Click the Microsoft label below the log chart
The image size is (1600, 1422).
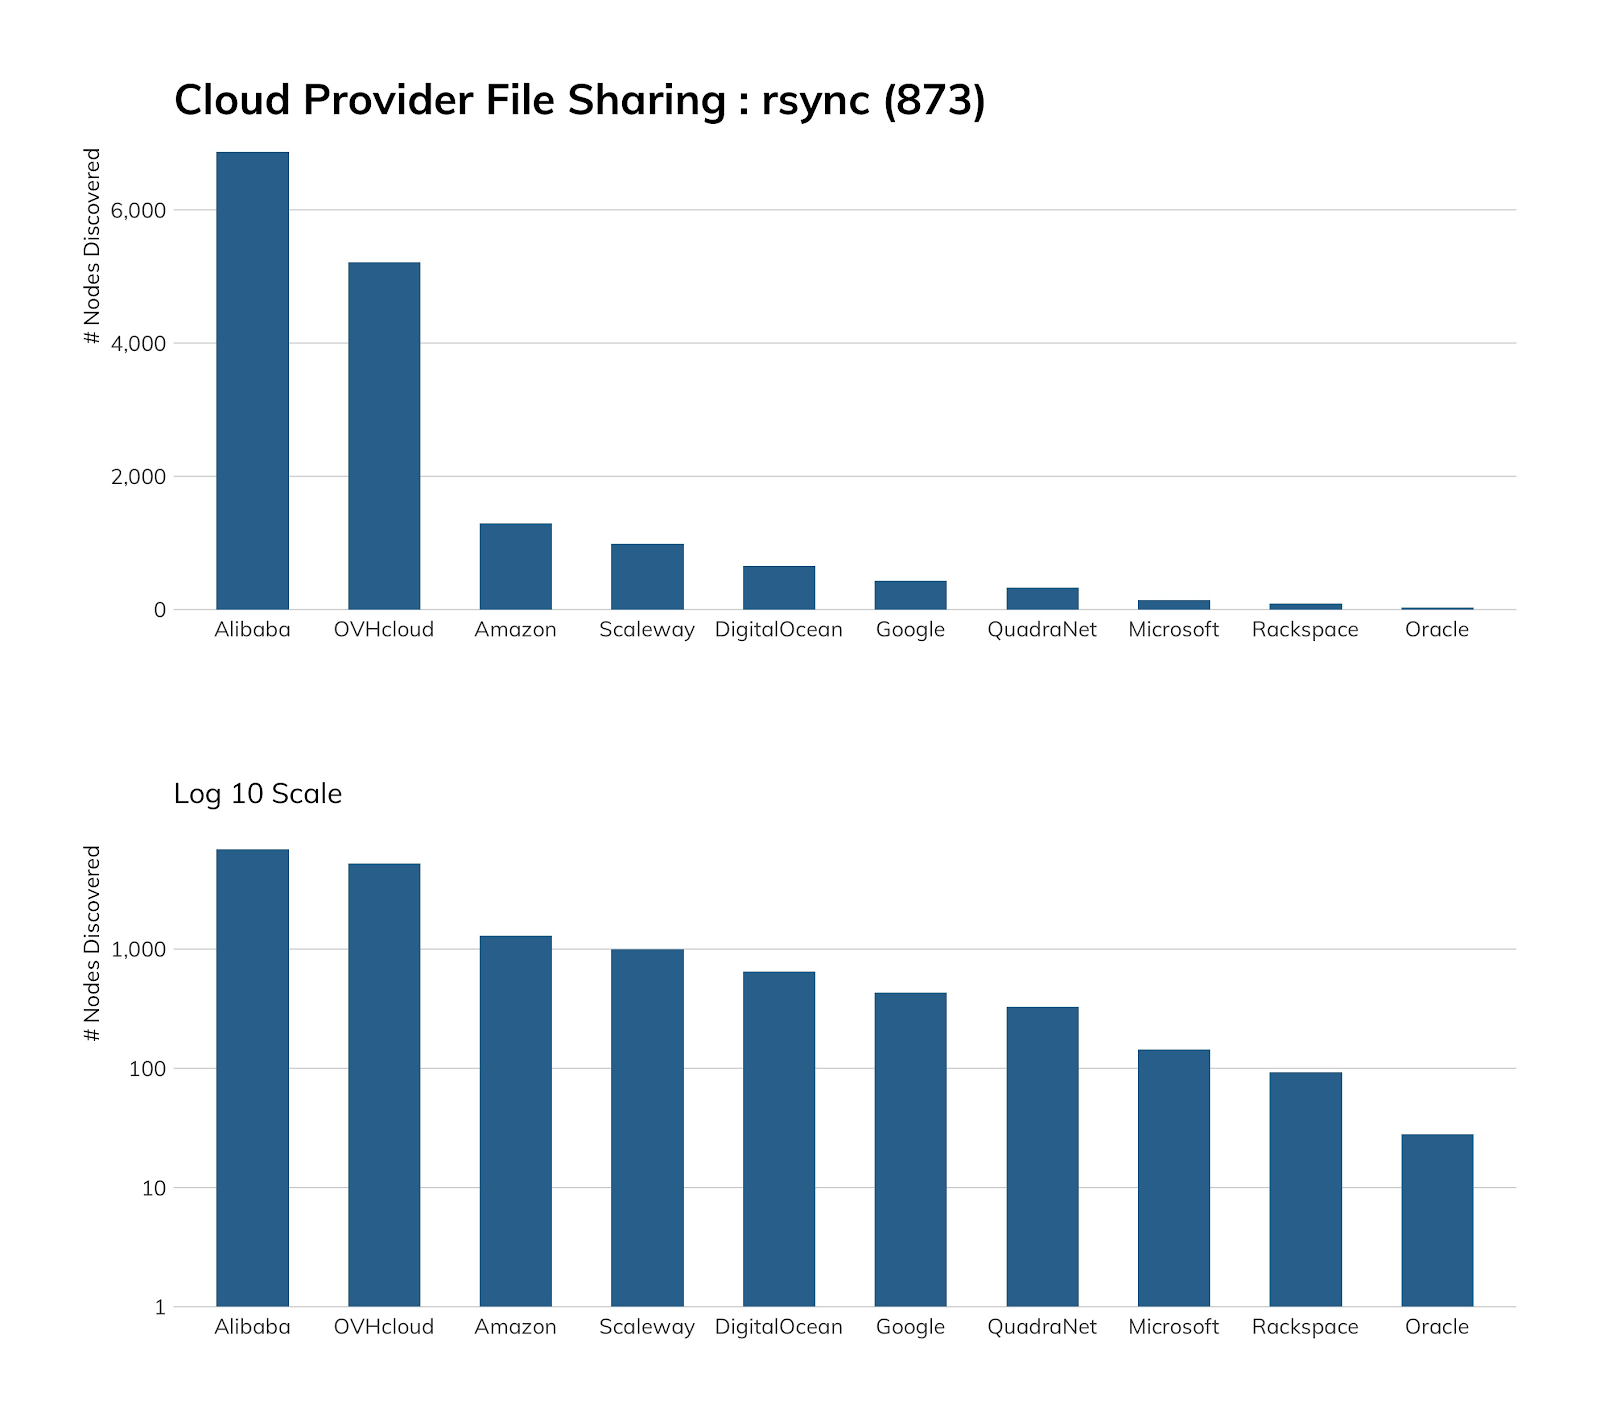pos(1172,1326)
